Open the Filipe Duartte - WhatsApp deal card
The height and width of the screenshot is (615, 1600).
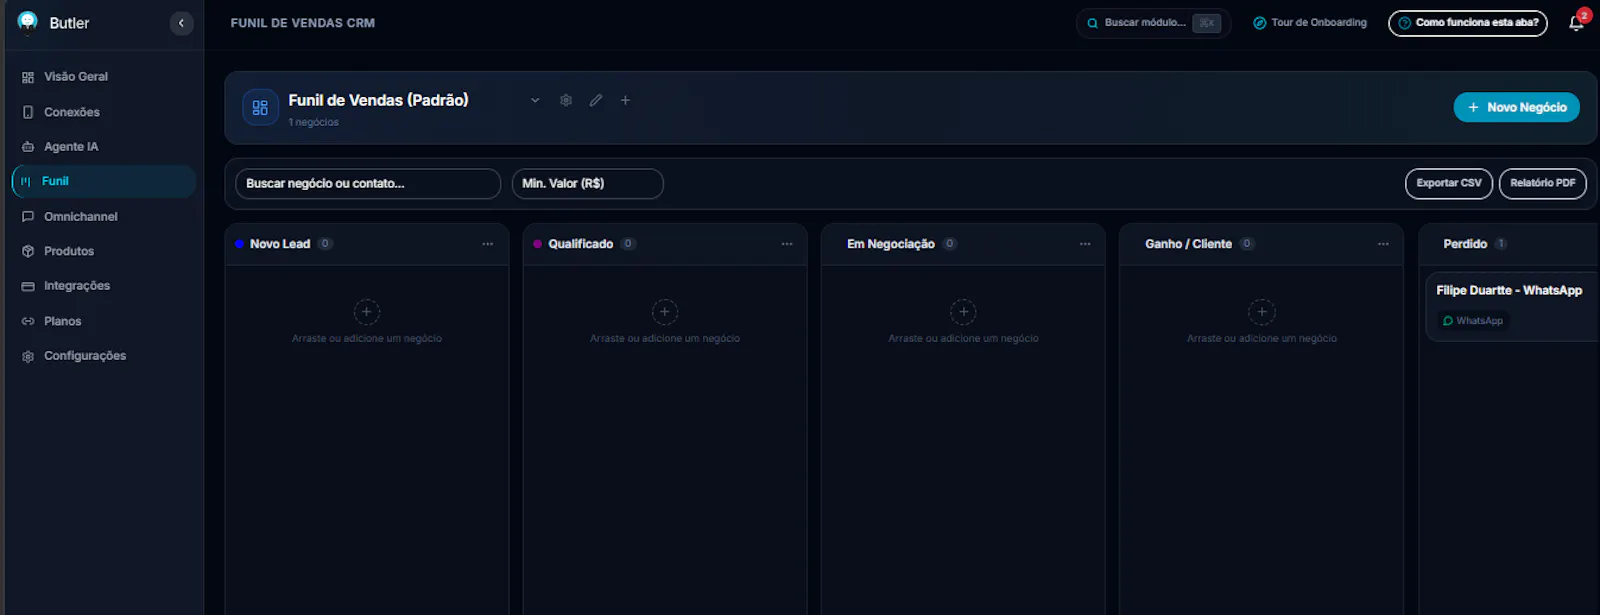point(1512,306)
